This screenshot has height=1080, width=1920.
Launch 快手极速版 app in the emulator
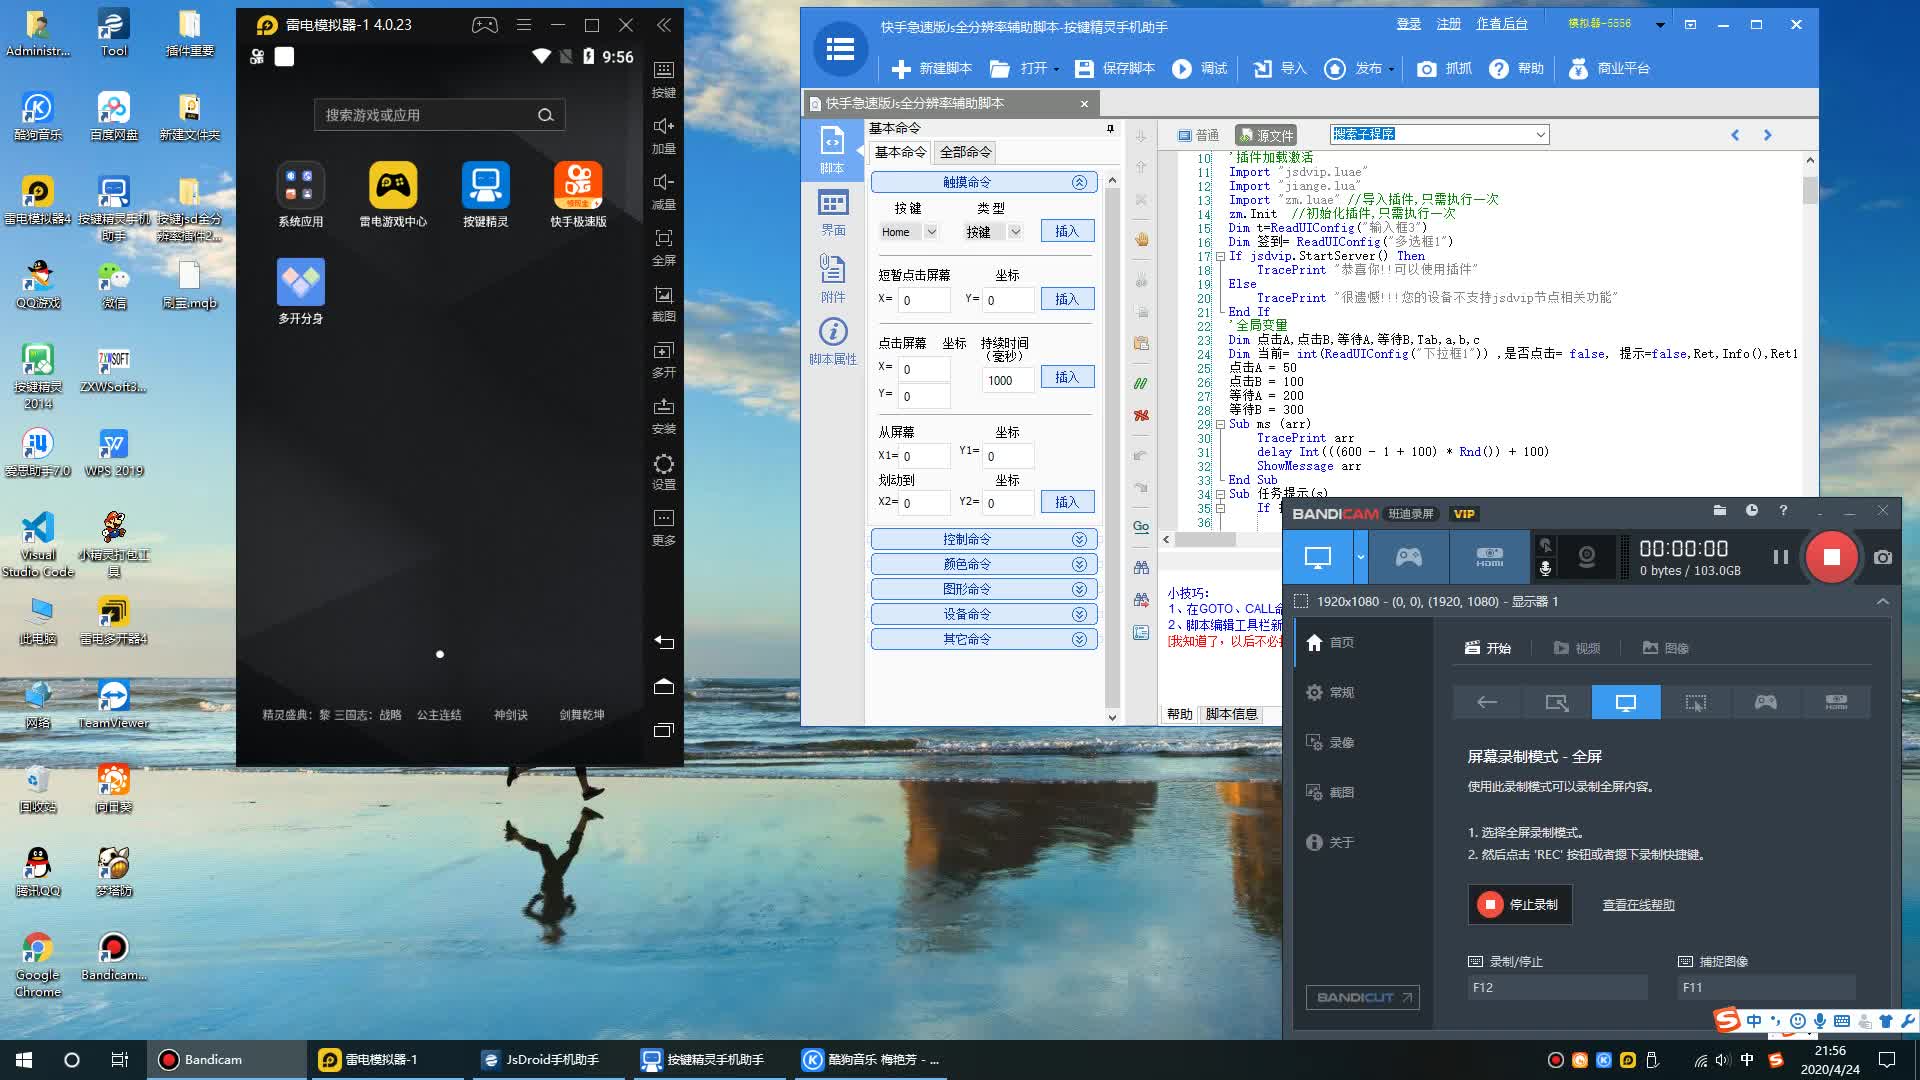point(578,186)
